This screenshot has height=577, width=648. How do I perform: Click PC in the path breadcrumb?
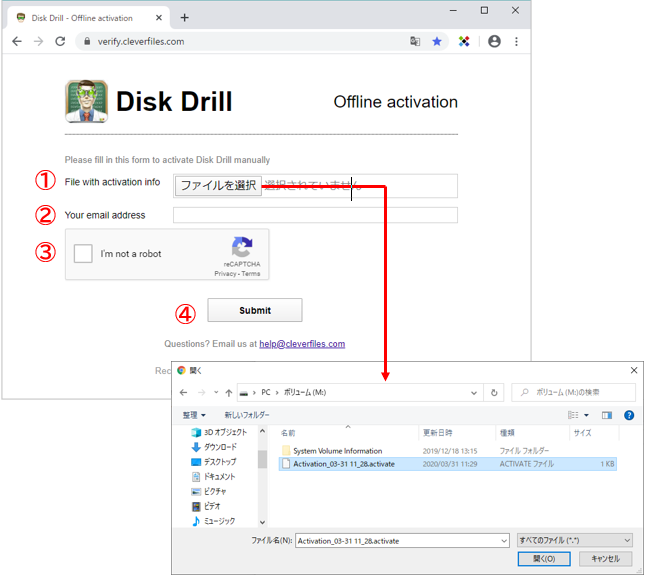click(266, 392)
